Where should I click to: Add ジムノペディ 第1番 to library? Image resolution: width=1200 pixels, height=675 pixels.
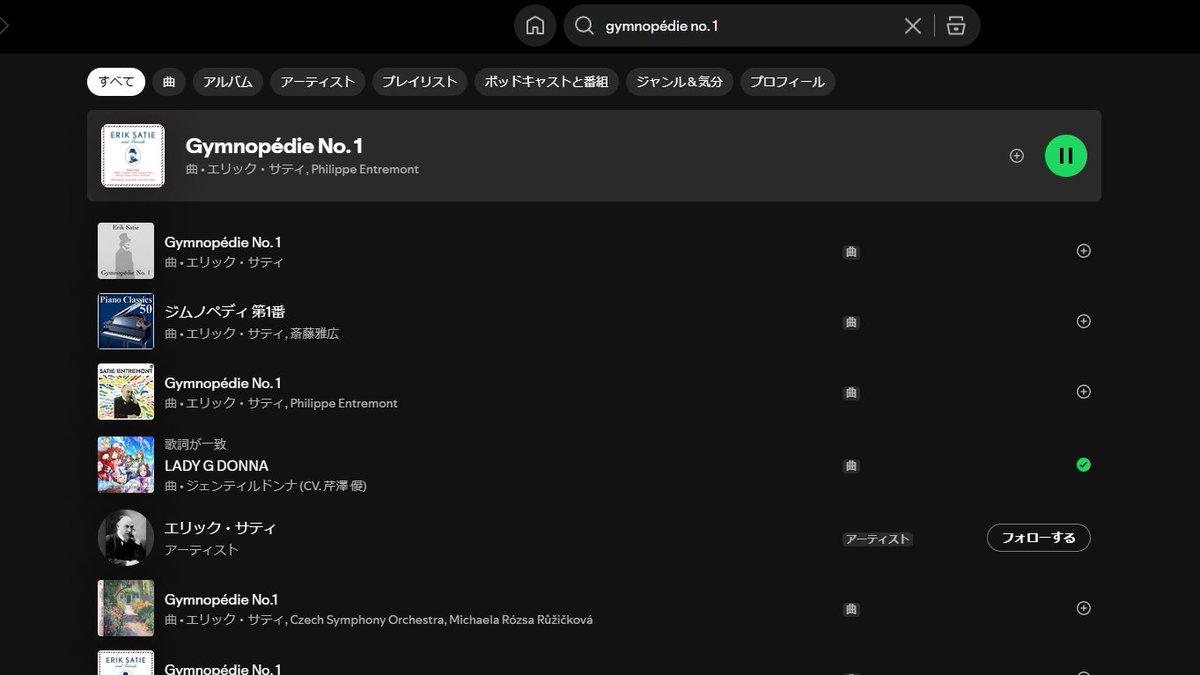[1083, 321]
